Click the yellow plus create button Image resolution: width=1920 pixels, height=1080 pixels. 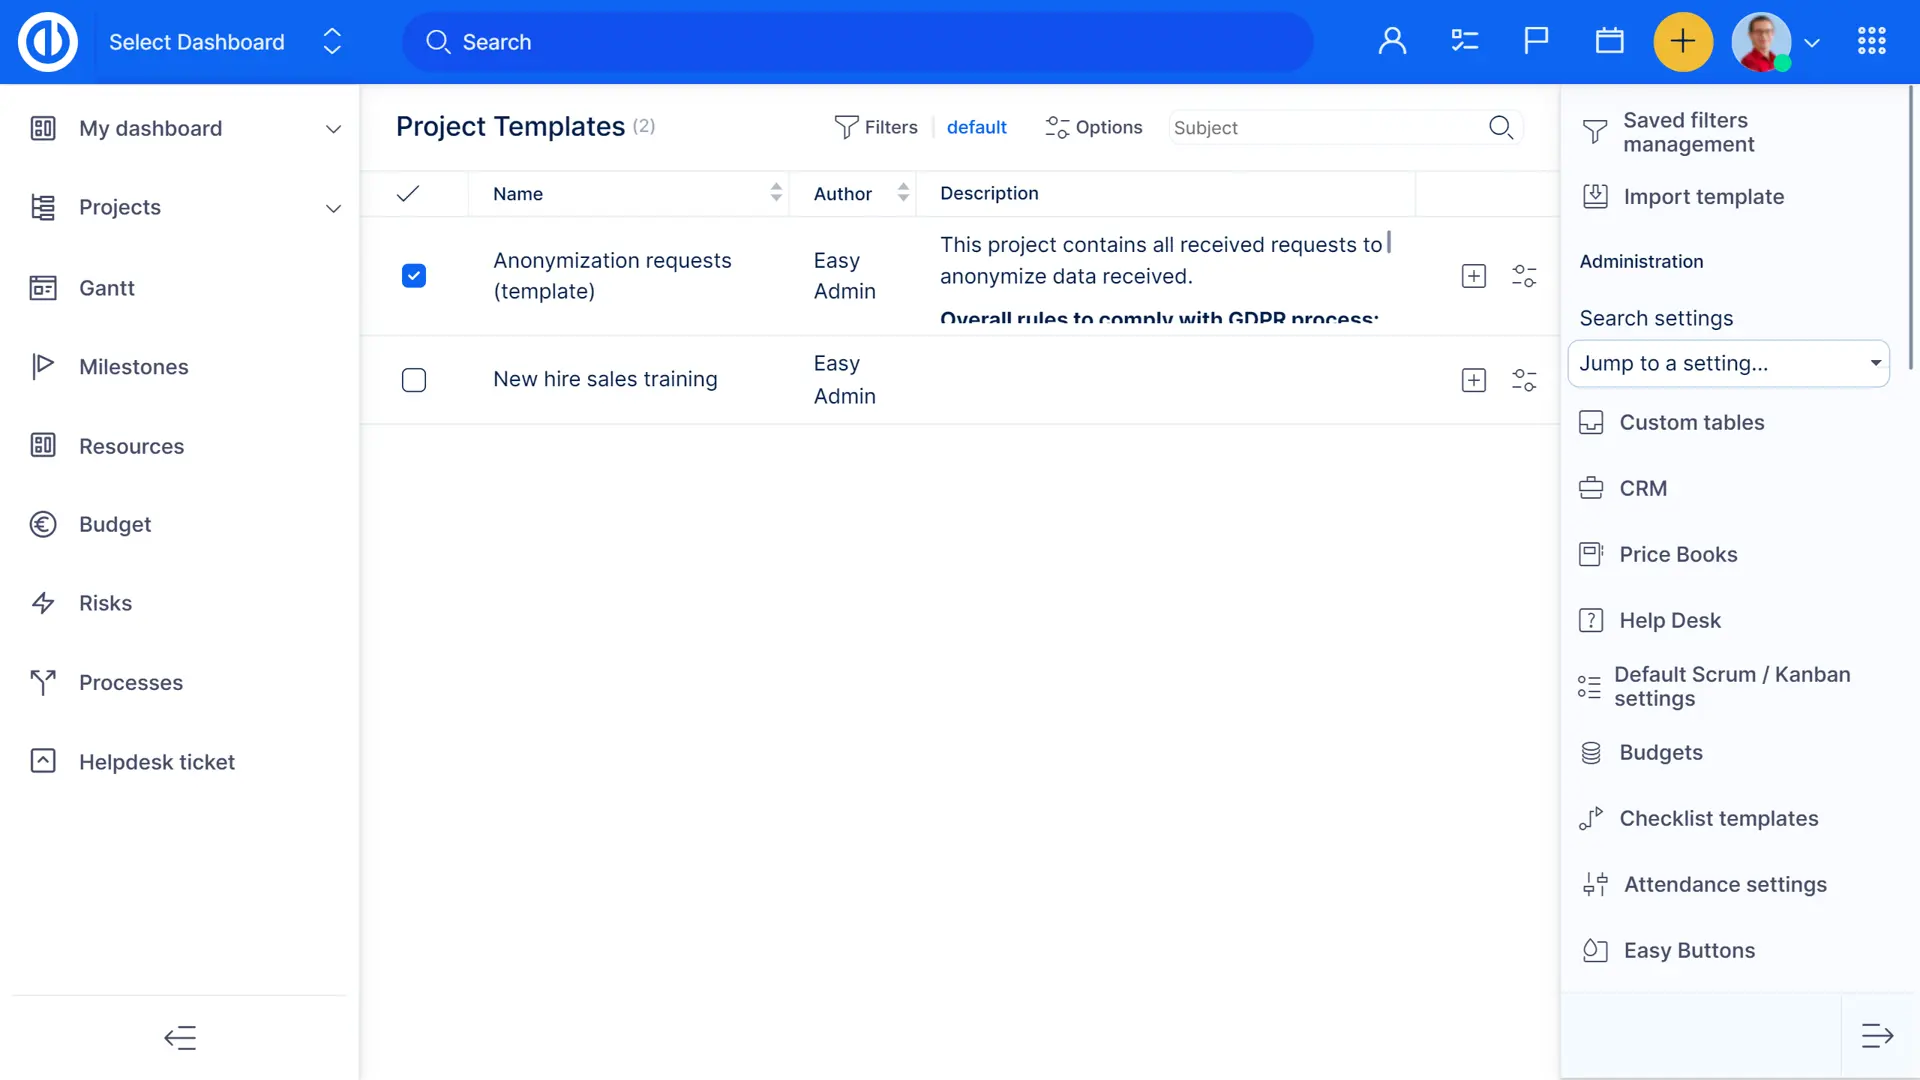(x=1683, y=42)
